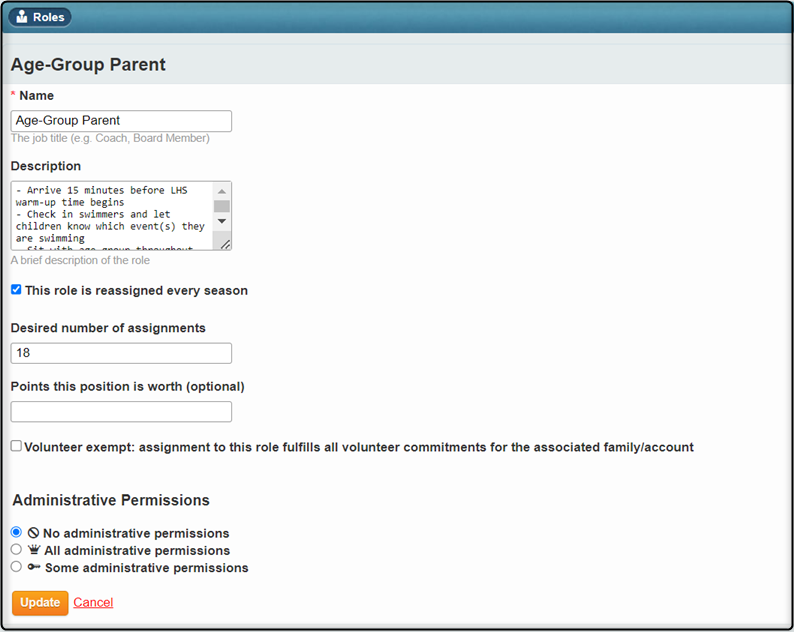Click the Description scrollbar thumb
Image resolution: width=794 pixels, height=632 pixels.
point(222,206)
